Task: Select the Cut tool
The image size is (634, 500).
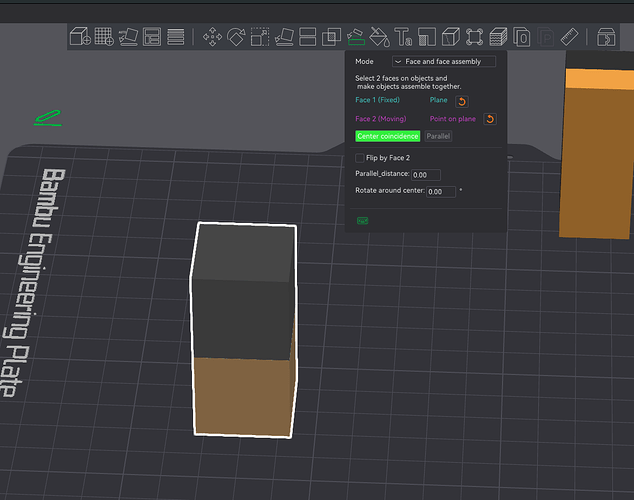Action: (x=307, y=37)
